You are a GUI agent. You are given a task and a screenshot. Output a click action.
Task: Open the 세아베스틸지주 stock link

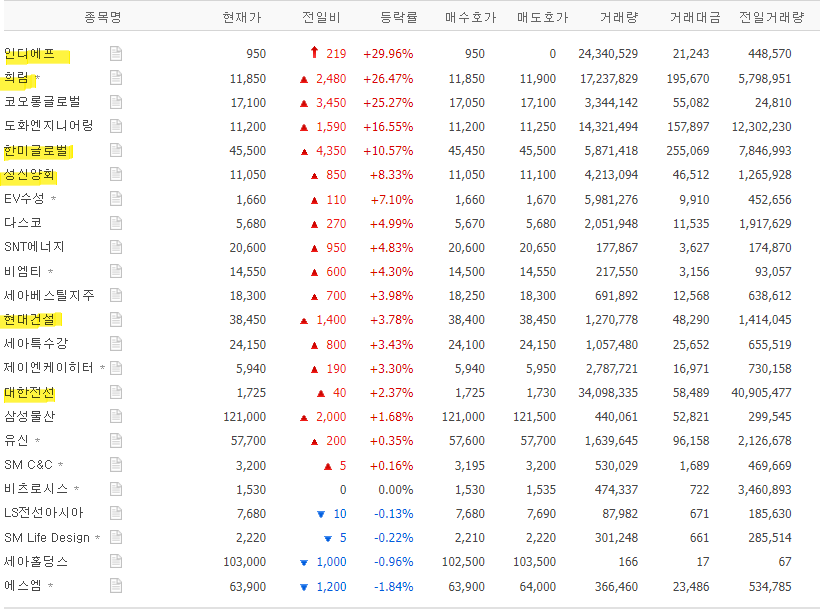coord(49,295)
